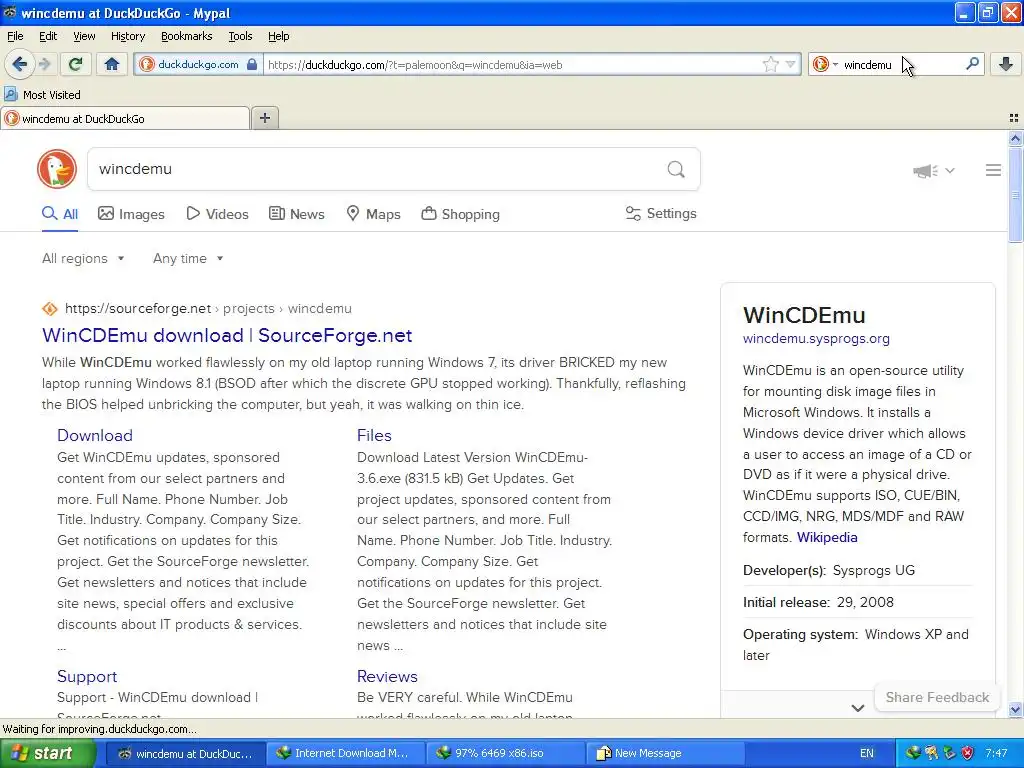
Task: Switch to News results
Action: [297, 214]
